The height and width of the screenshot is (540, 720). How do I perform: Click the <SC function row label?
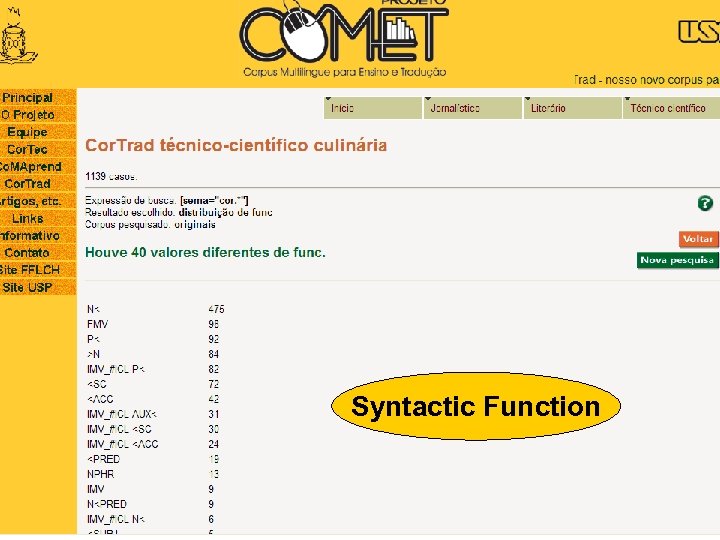pyautogui.click(x=96, y=384)
